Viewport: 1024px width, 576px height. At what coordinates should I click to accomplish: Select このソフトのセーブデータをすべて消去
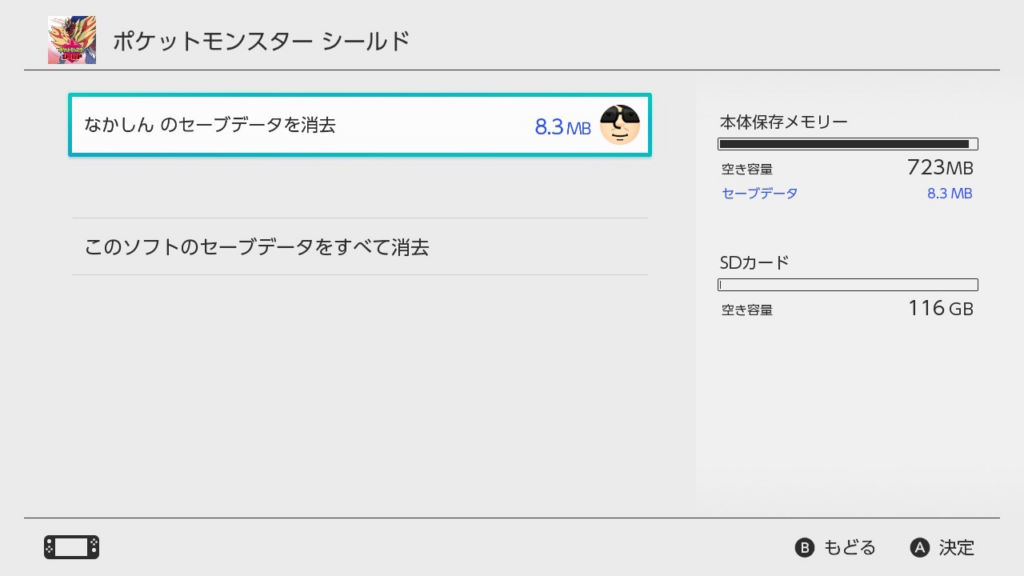point(360,247)
